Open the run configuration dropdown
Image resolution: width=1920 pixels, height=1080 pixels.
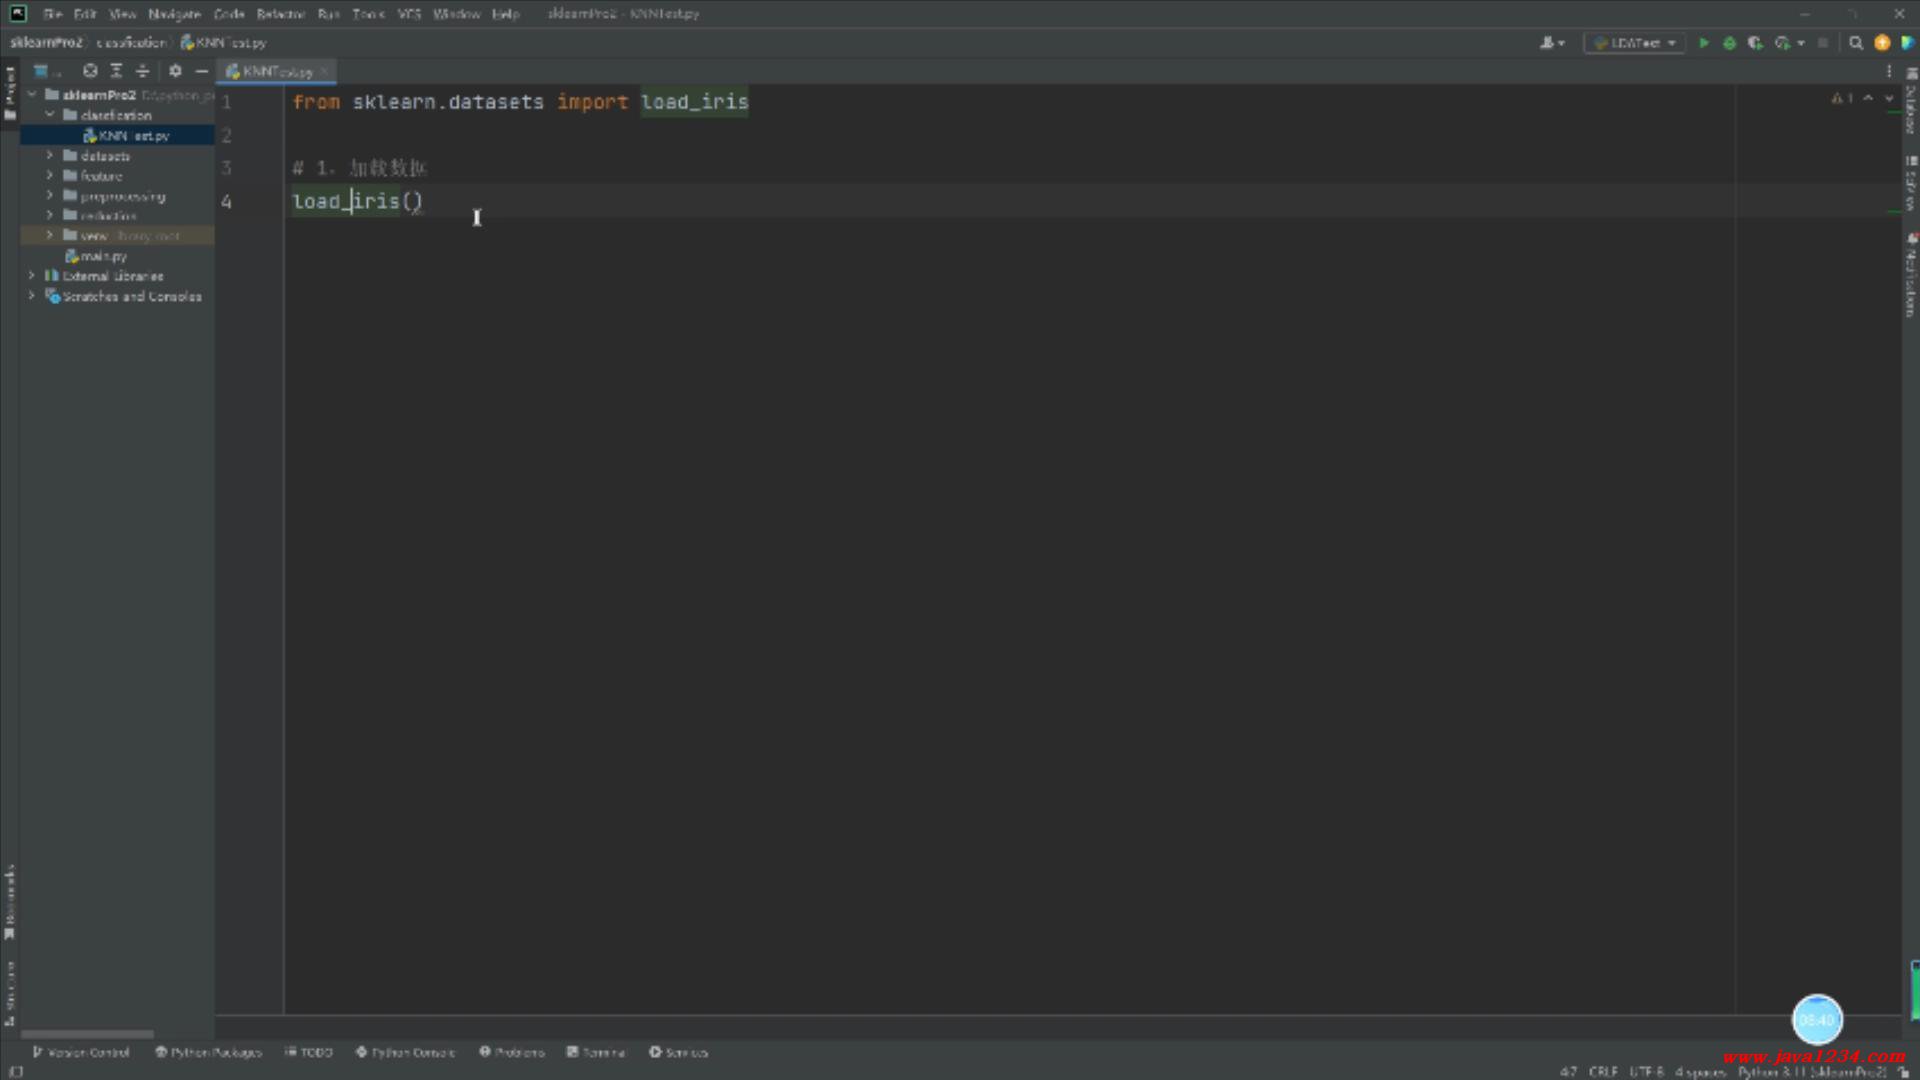tap(1635, 43)
